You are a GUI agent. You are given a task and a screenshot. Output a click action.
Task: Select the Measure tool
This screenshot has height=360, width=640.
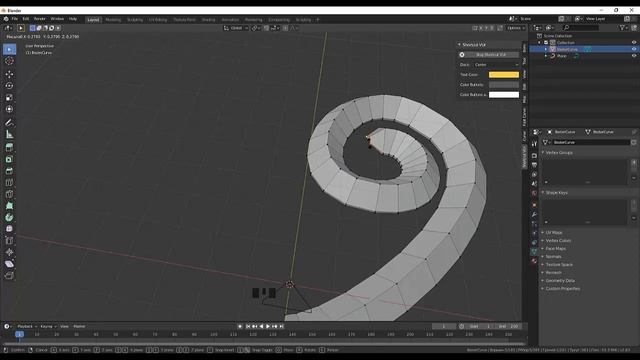click(x=9, y=134)
